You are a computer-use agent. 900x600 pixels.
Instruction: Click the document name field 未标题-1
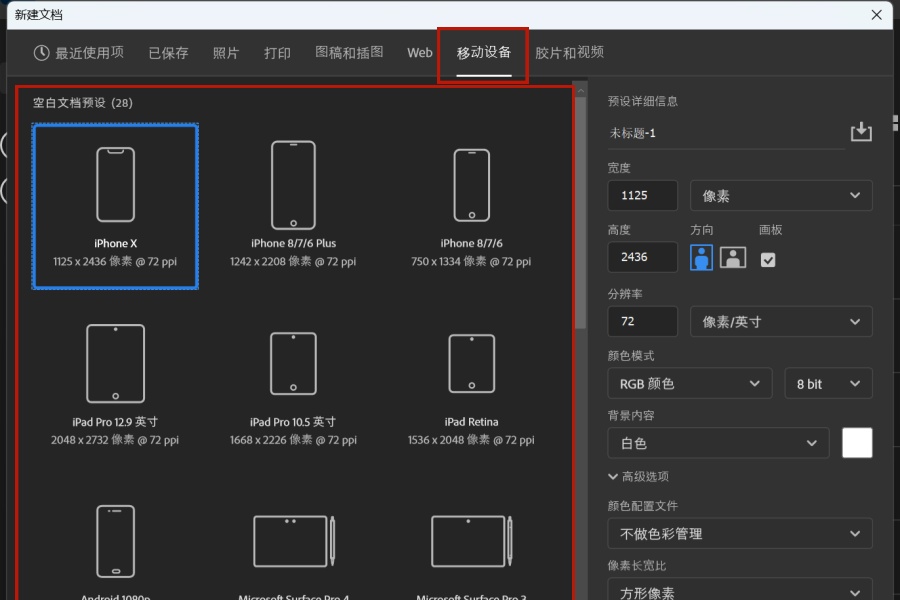(726, 133)
